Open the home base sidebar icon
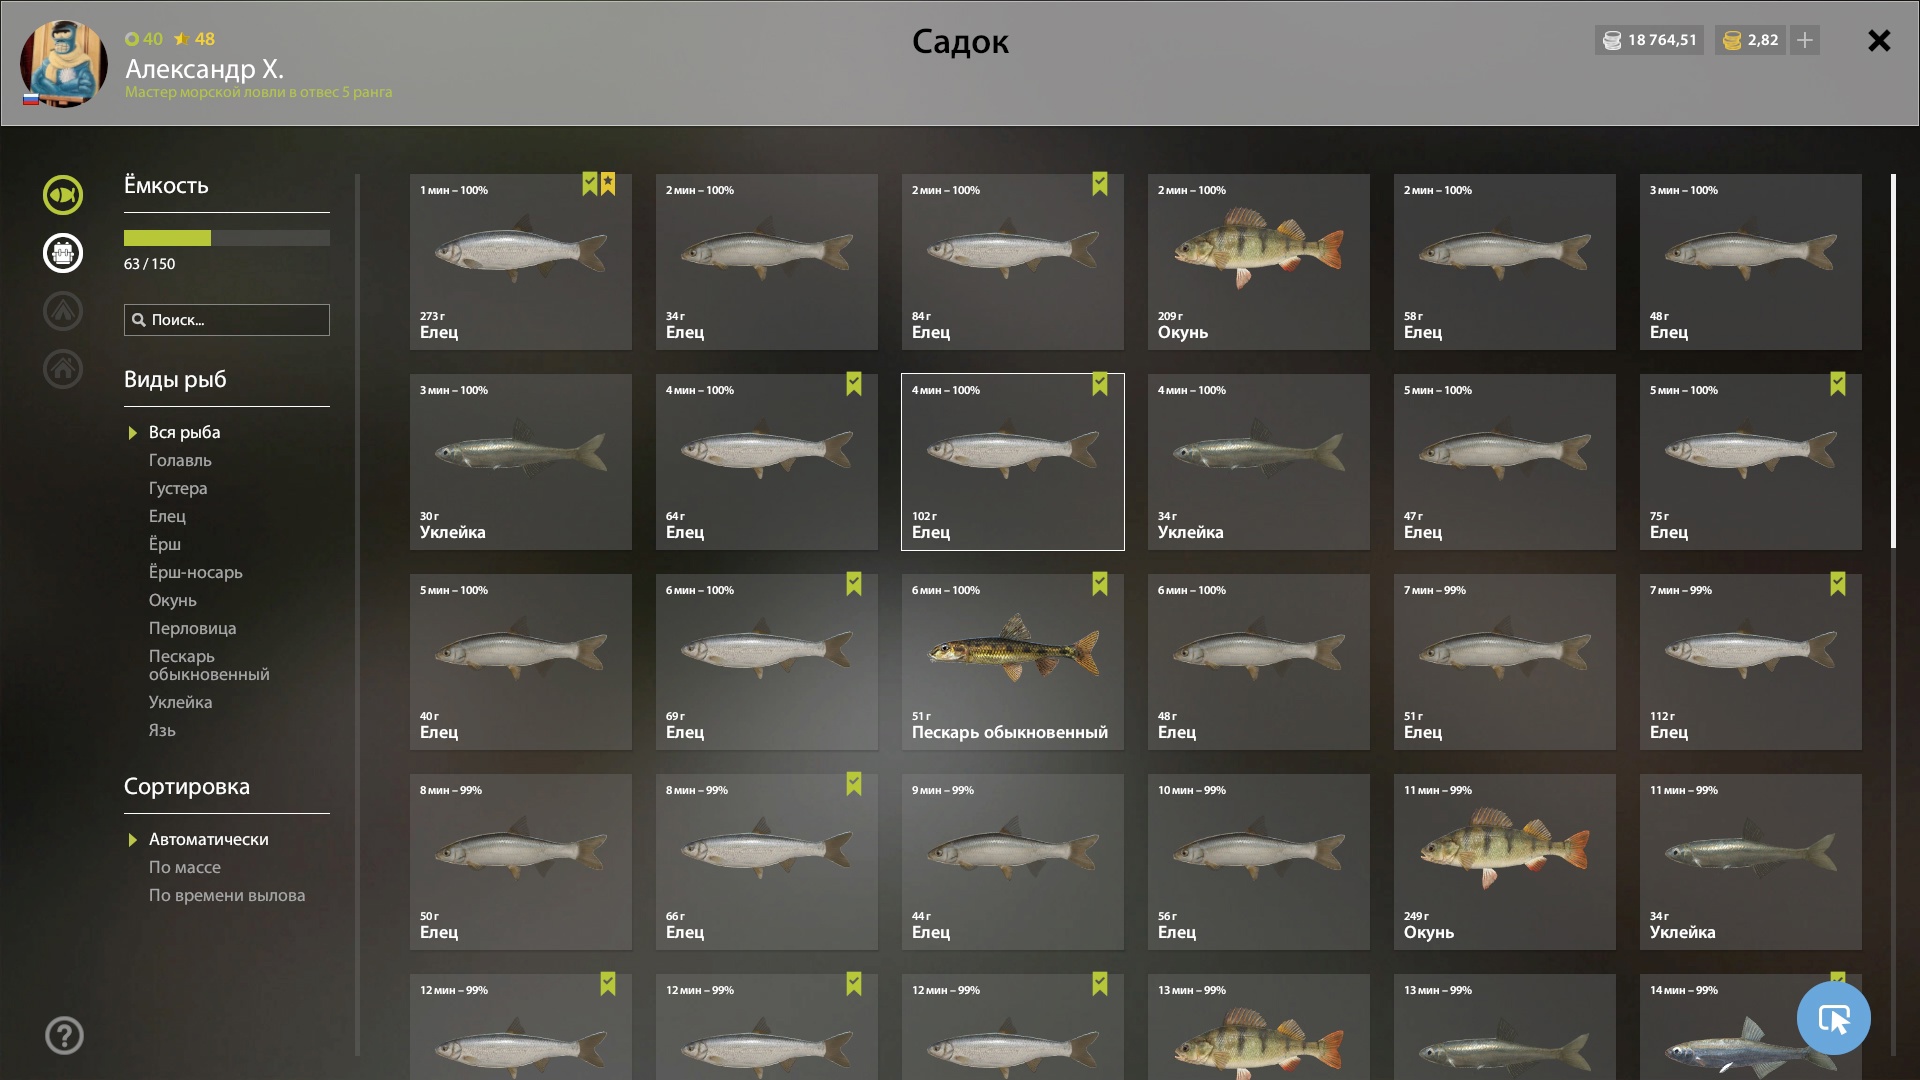 pos(62,369)
